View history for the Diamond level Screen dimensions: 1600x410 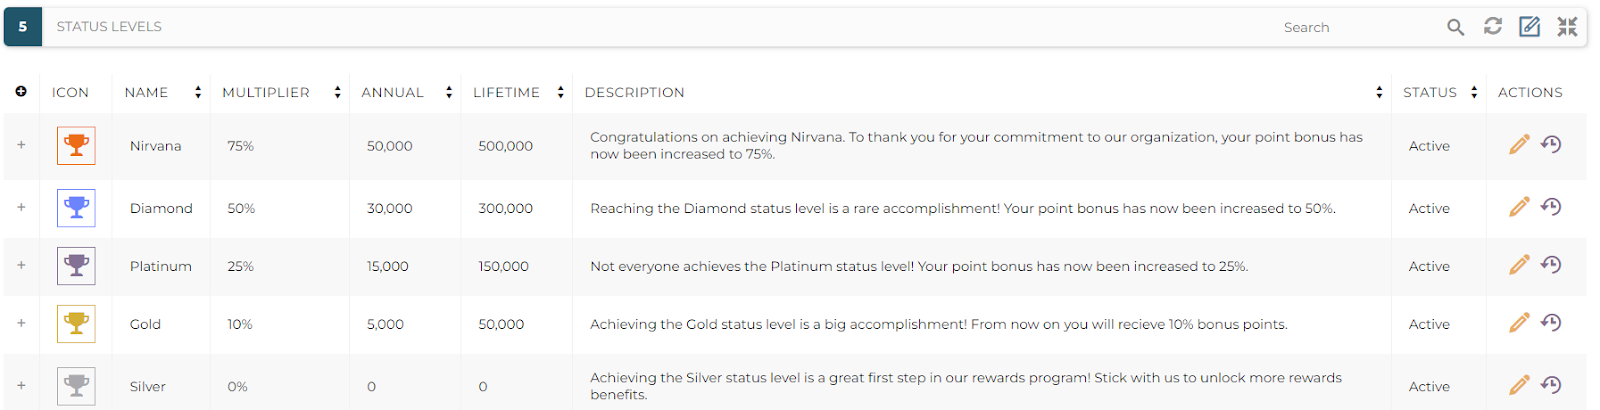[1551, 207]
